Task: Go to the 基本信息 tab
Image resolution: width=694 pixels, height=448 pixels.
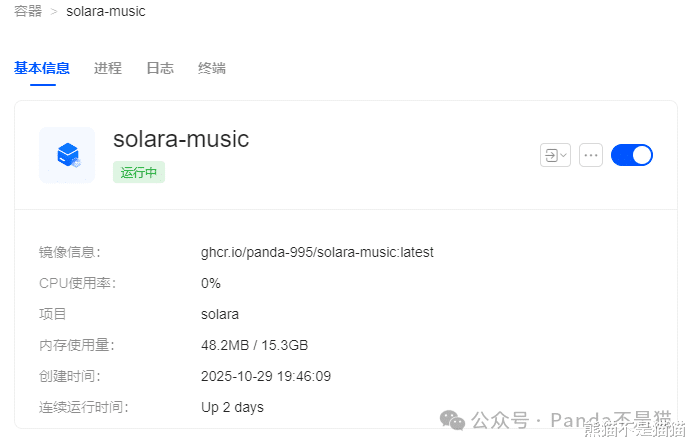Action: [42, 68]
